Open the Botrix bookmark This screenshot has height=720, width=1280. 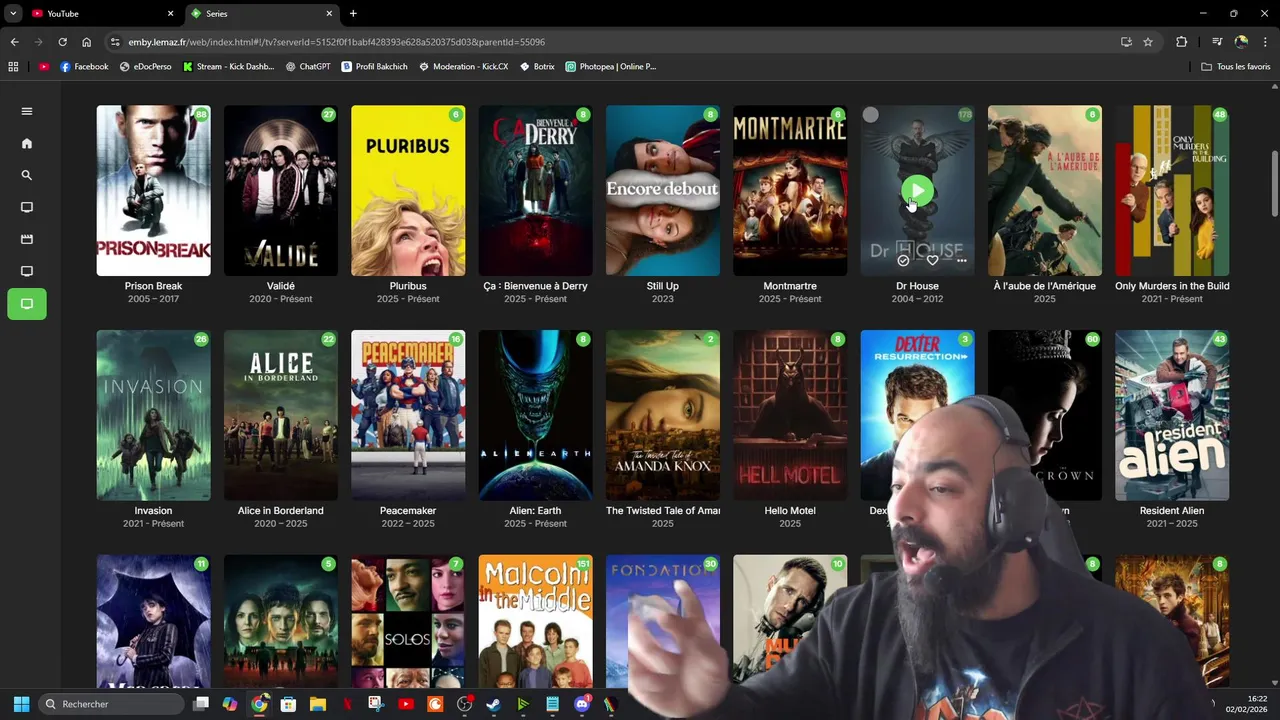point(537,66)
